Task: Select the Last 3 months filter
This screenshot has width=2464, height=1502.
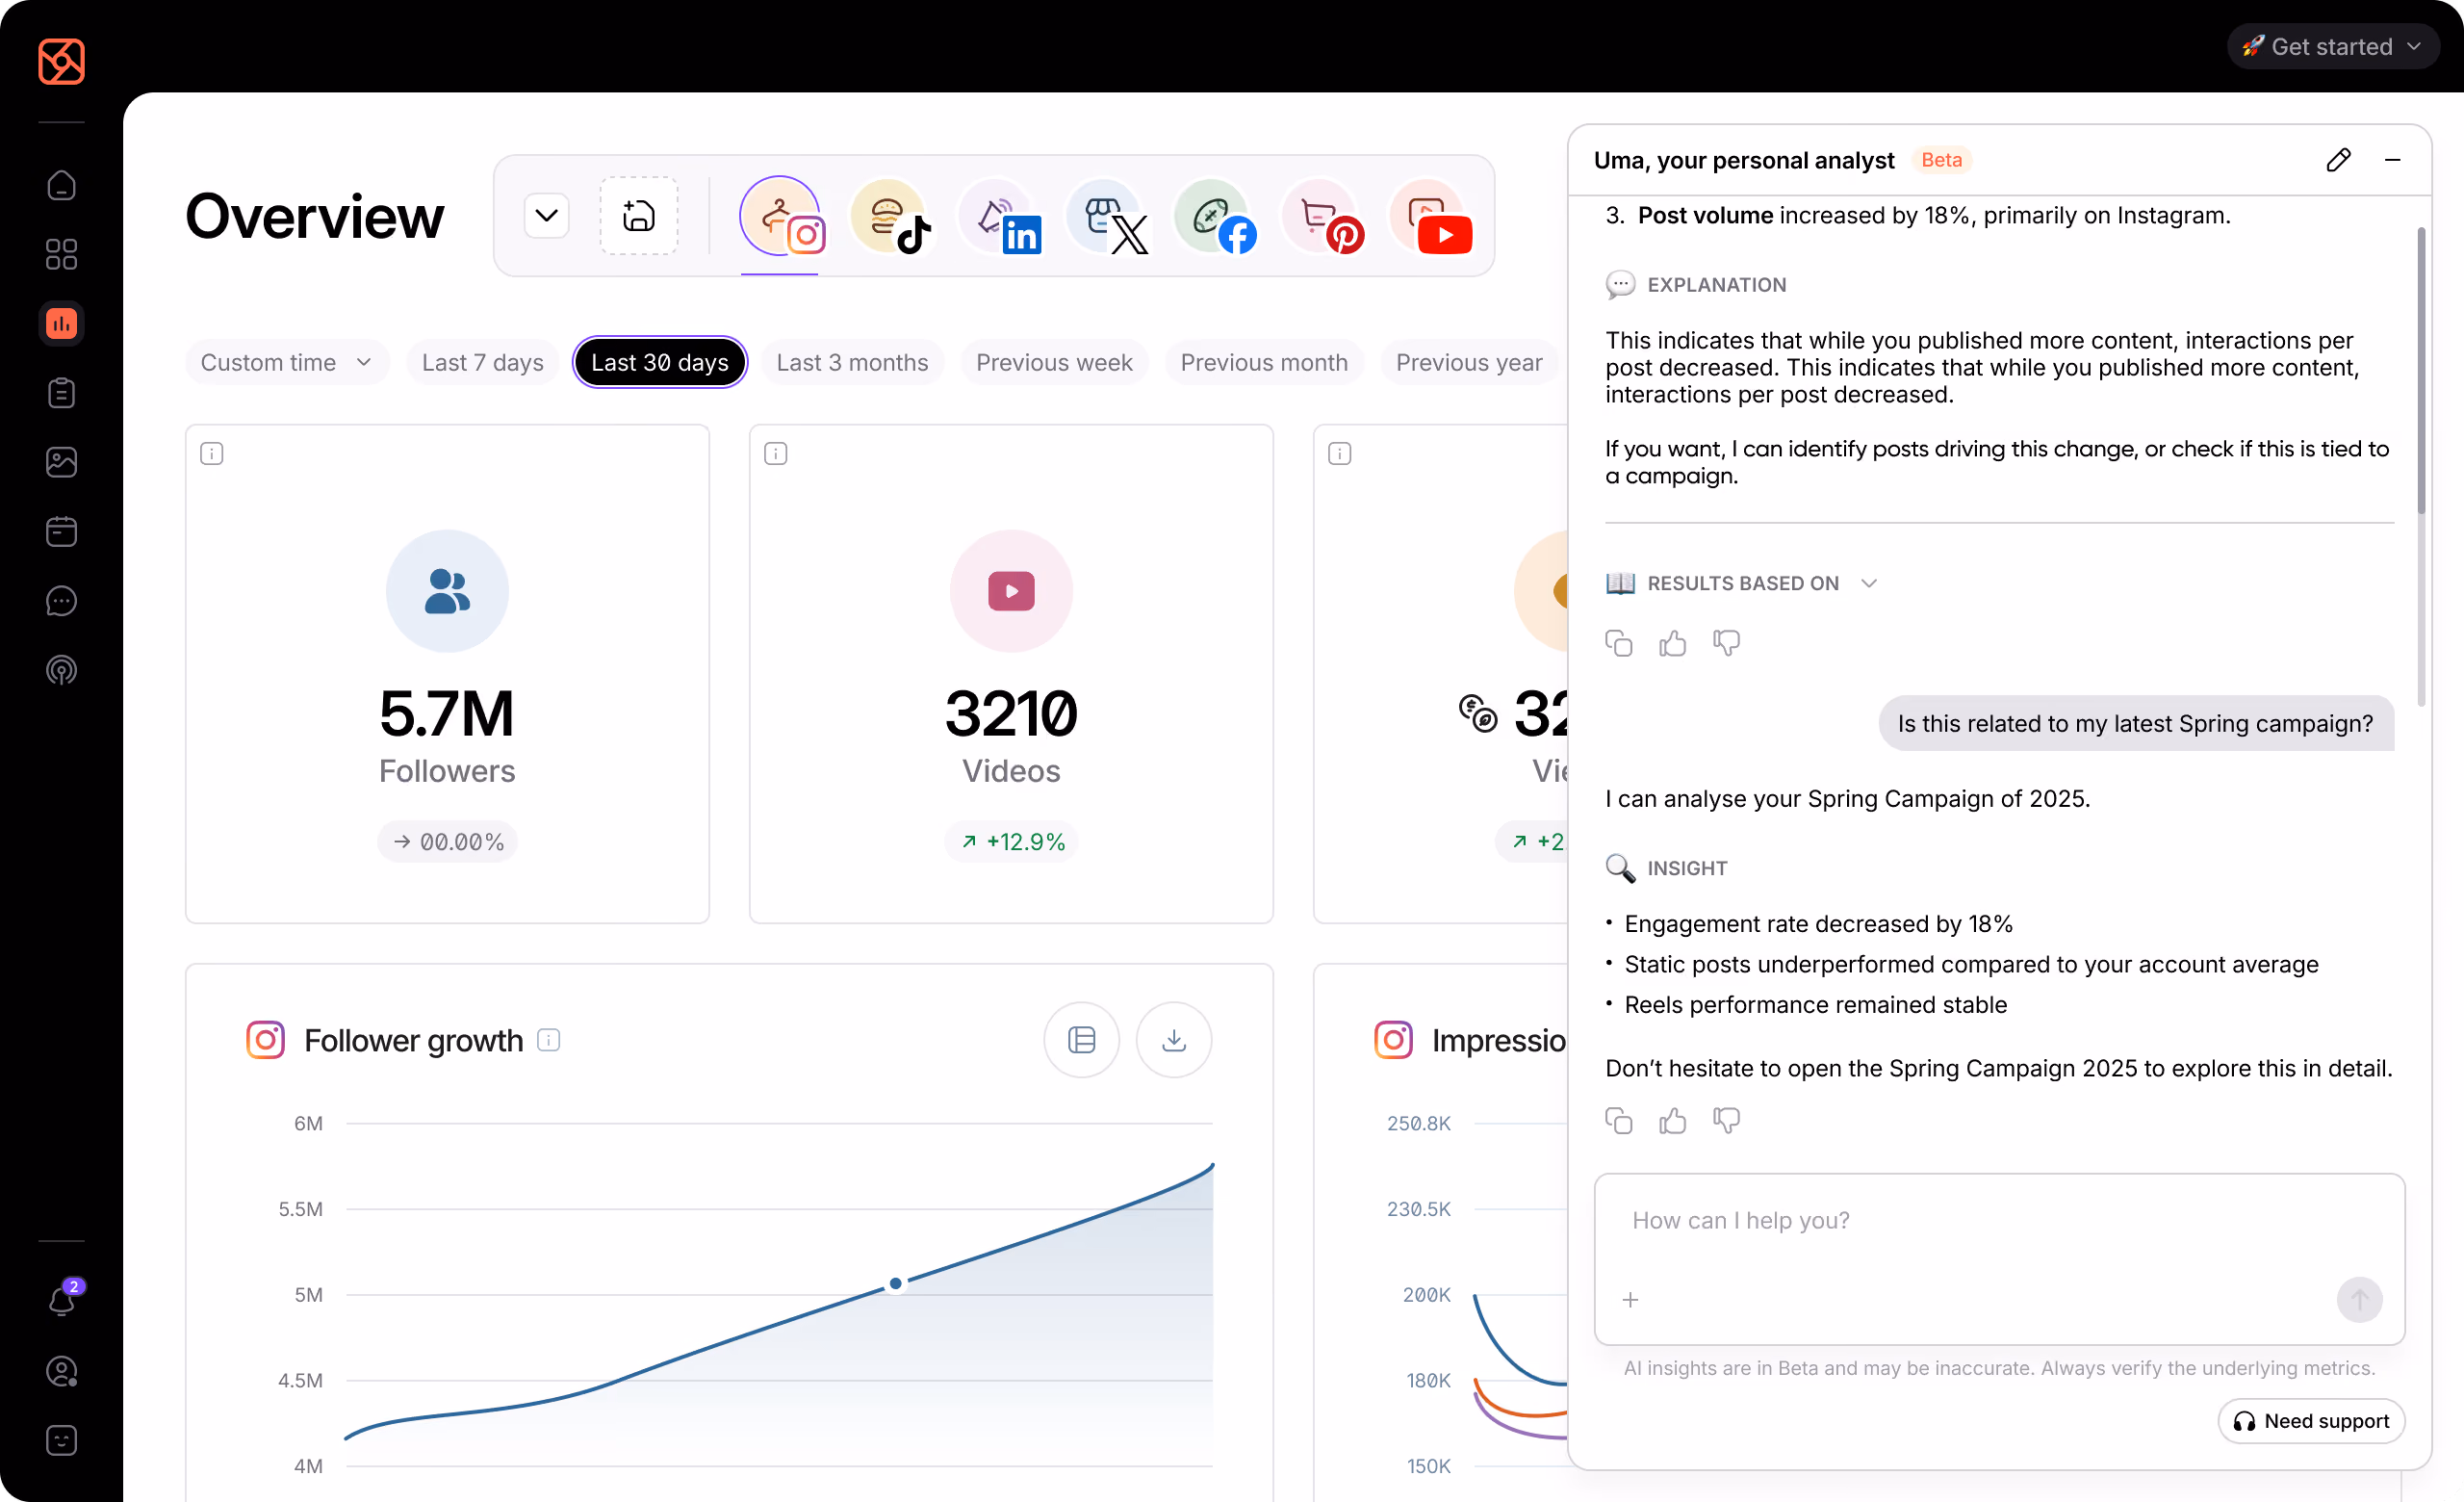Action: click(852, 363)
